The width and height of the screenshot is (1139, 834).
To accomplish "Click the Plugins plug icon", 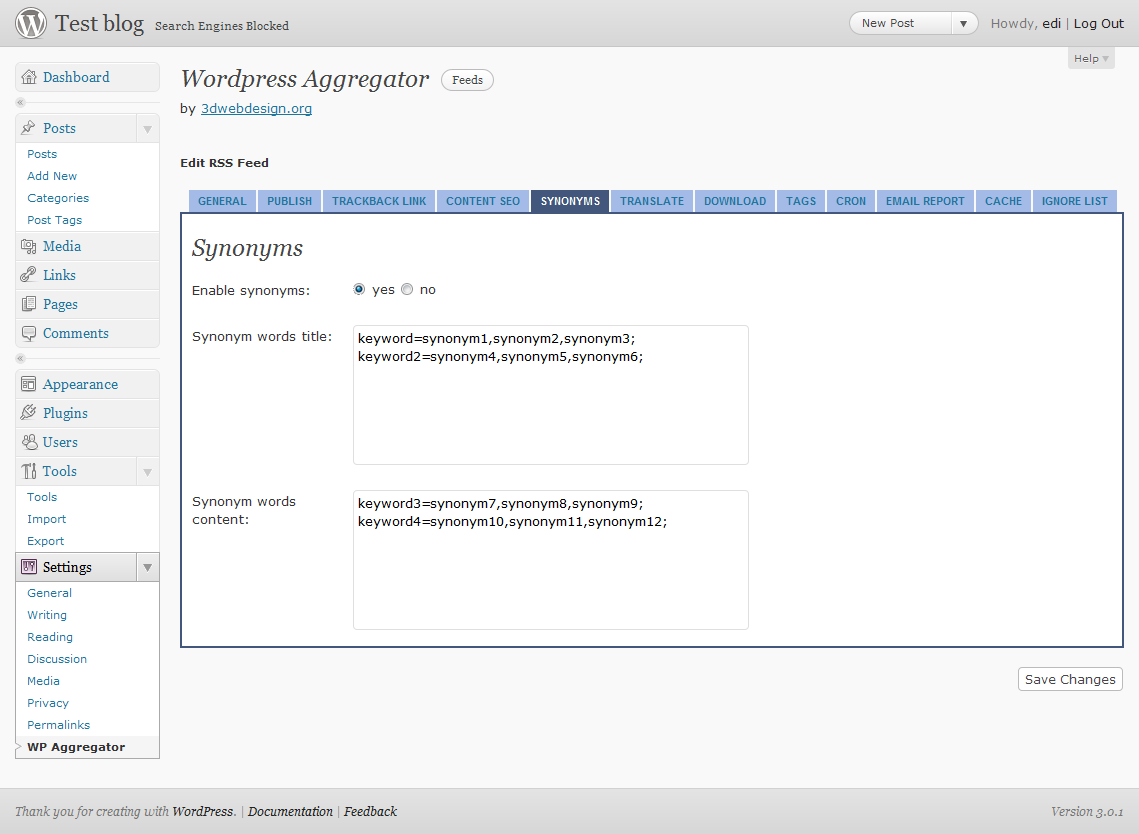I will (28, 413).
